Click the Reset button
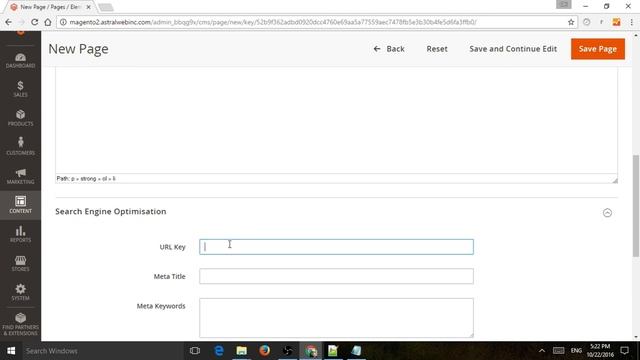 click(437, 49)
